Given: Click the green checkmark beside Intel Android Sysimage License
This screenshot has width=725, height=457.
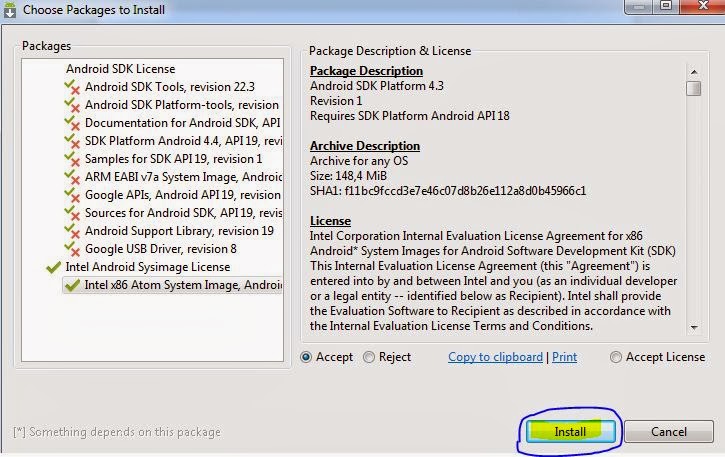Looking at the screenshot, I should pos(53,267).
